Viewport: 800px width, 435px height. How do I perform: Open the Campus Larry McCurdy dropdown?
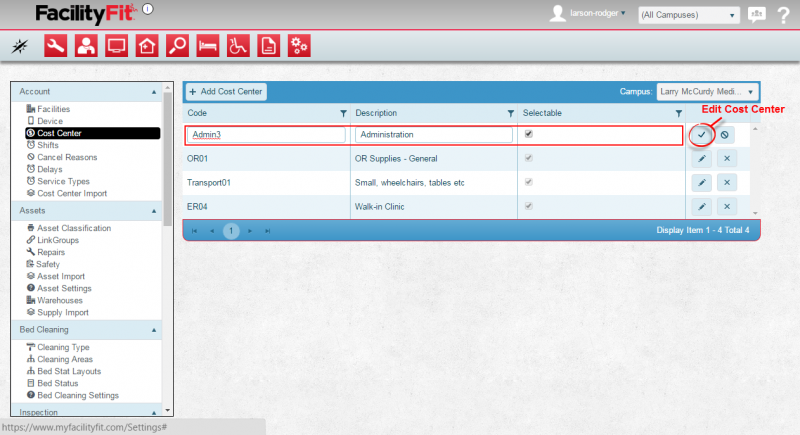[x=707, y=92]
